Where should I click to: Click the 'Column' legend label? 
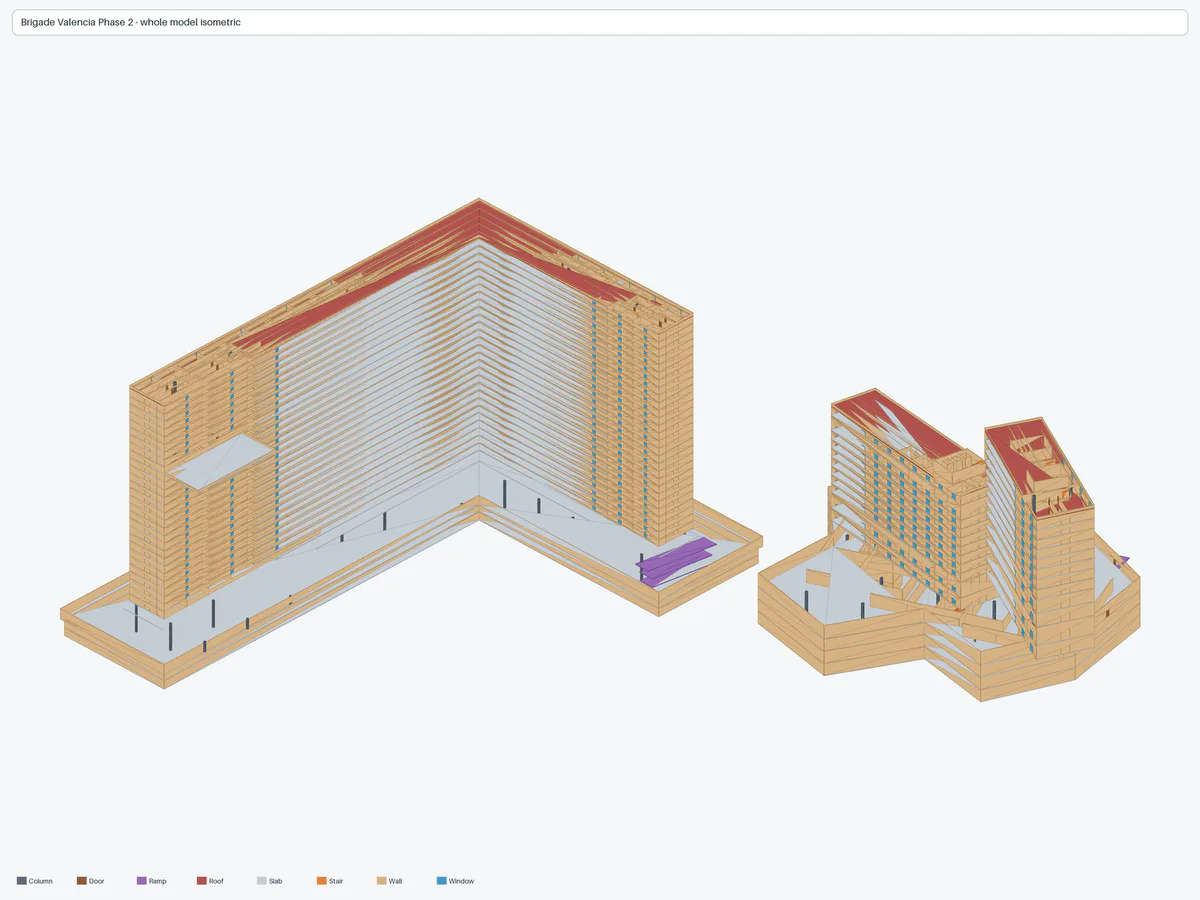pyautogui.click(x=41, y=881)
